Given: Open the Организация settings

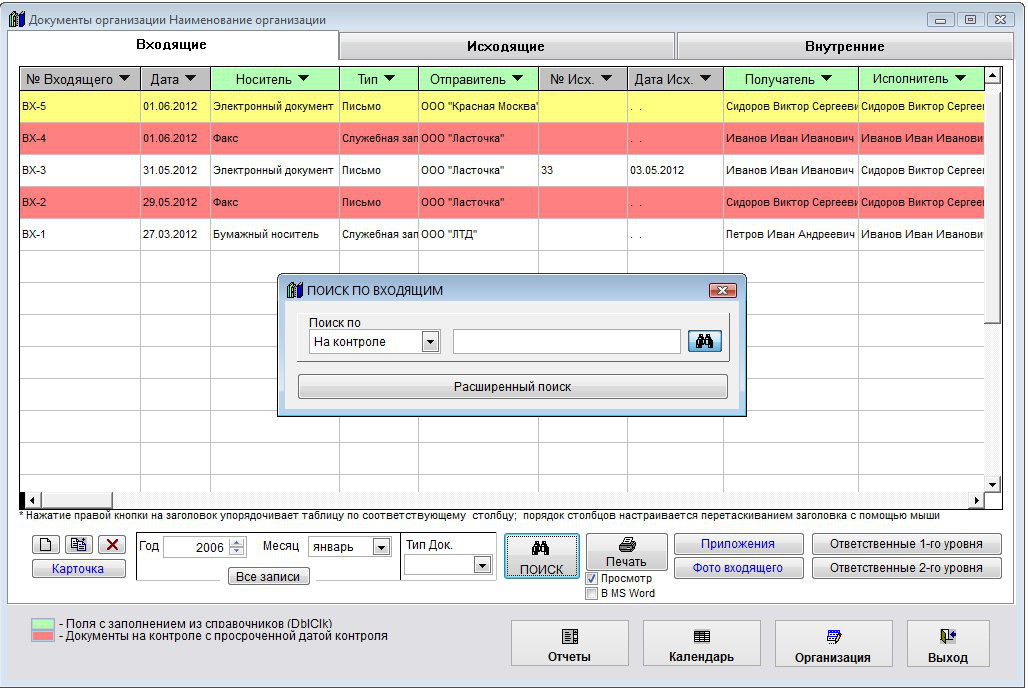Looking at the screenshot, I should click(x=832, y=644).
